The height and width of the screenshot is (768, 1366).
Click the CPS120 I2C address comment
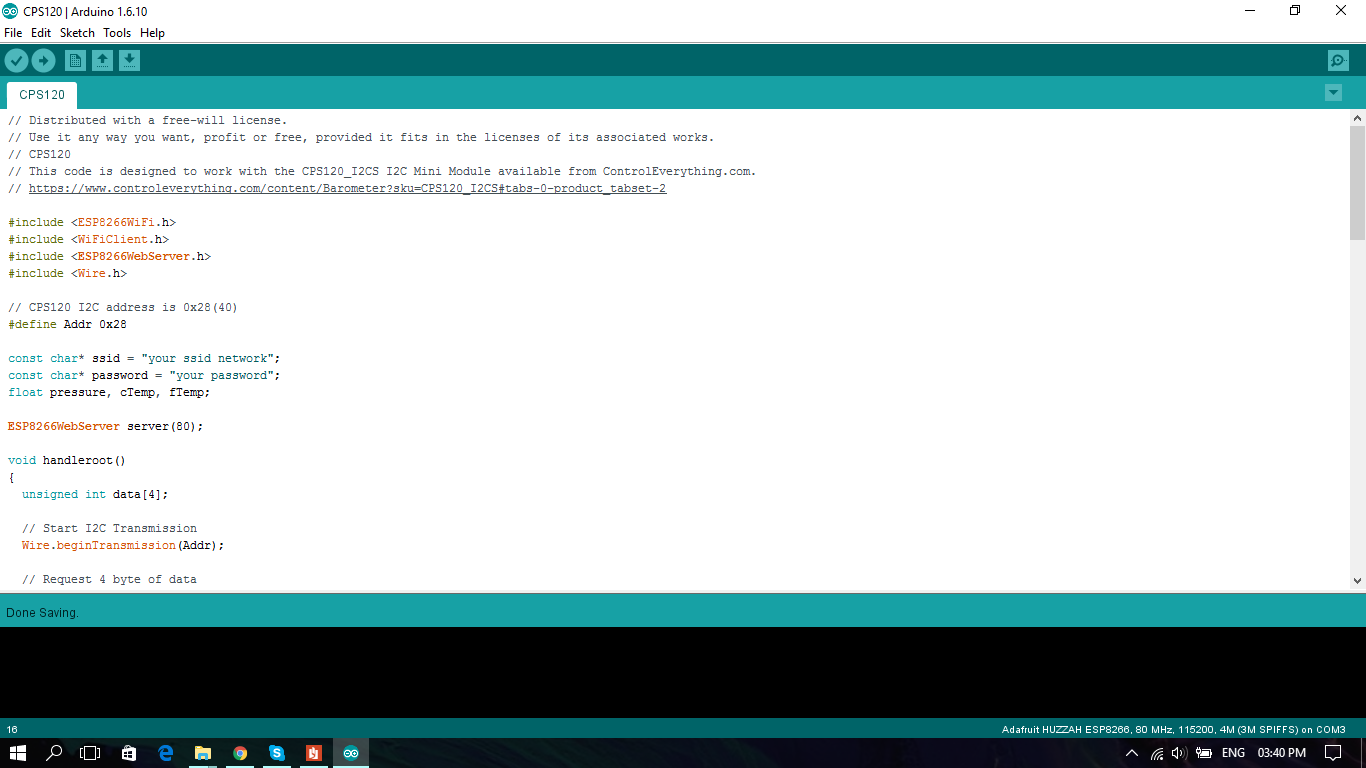coord(123,307)
